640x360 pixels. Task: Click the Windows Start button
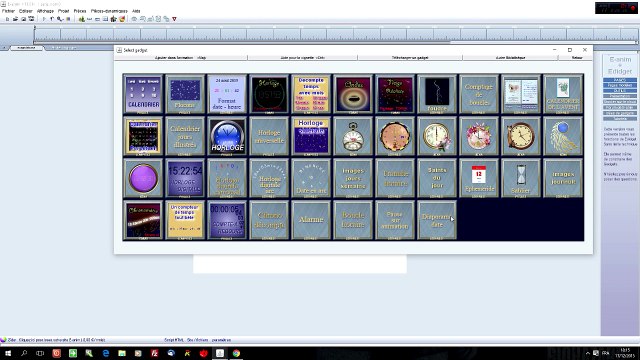pos(7,353)
